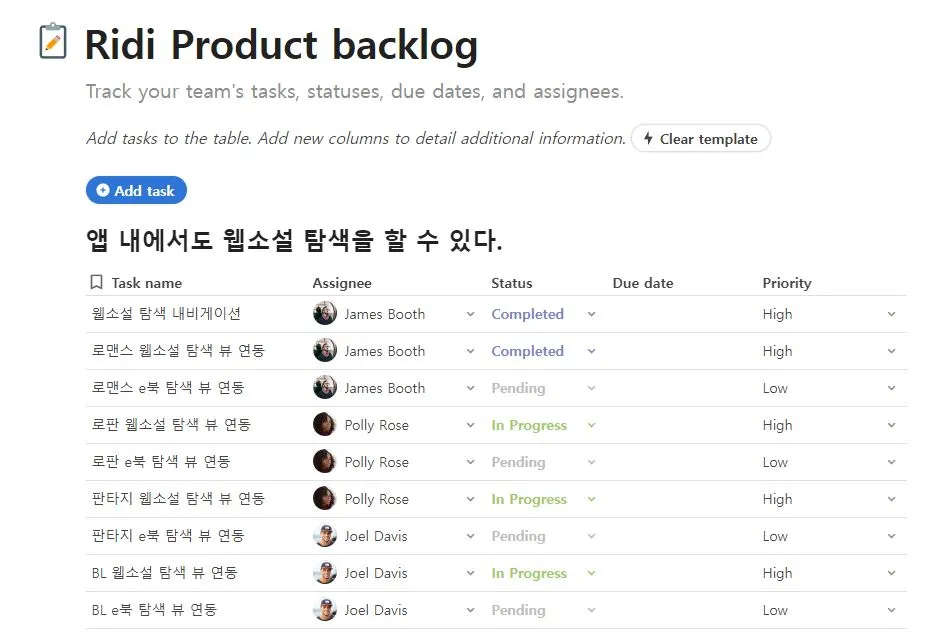
Task: Select task name 판타지 웹소설 탐색 뷰 연동
Action: [178, 498]
